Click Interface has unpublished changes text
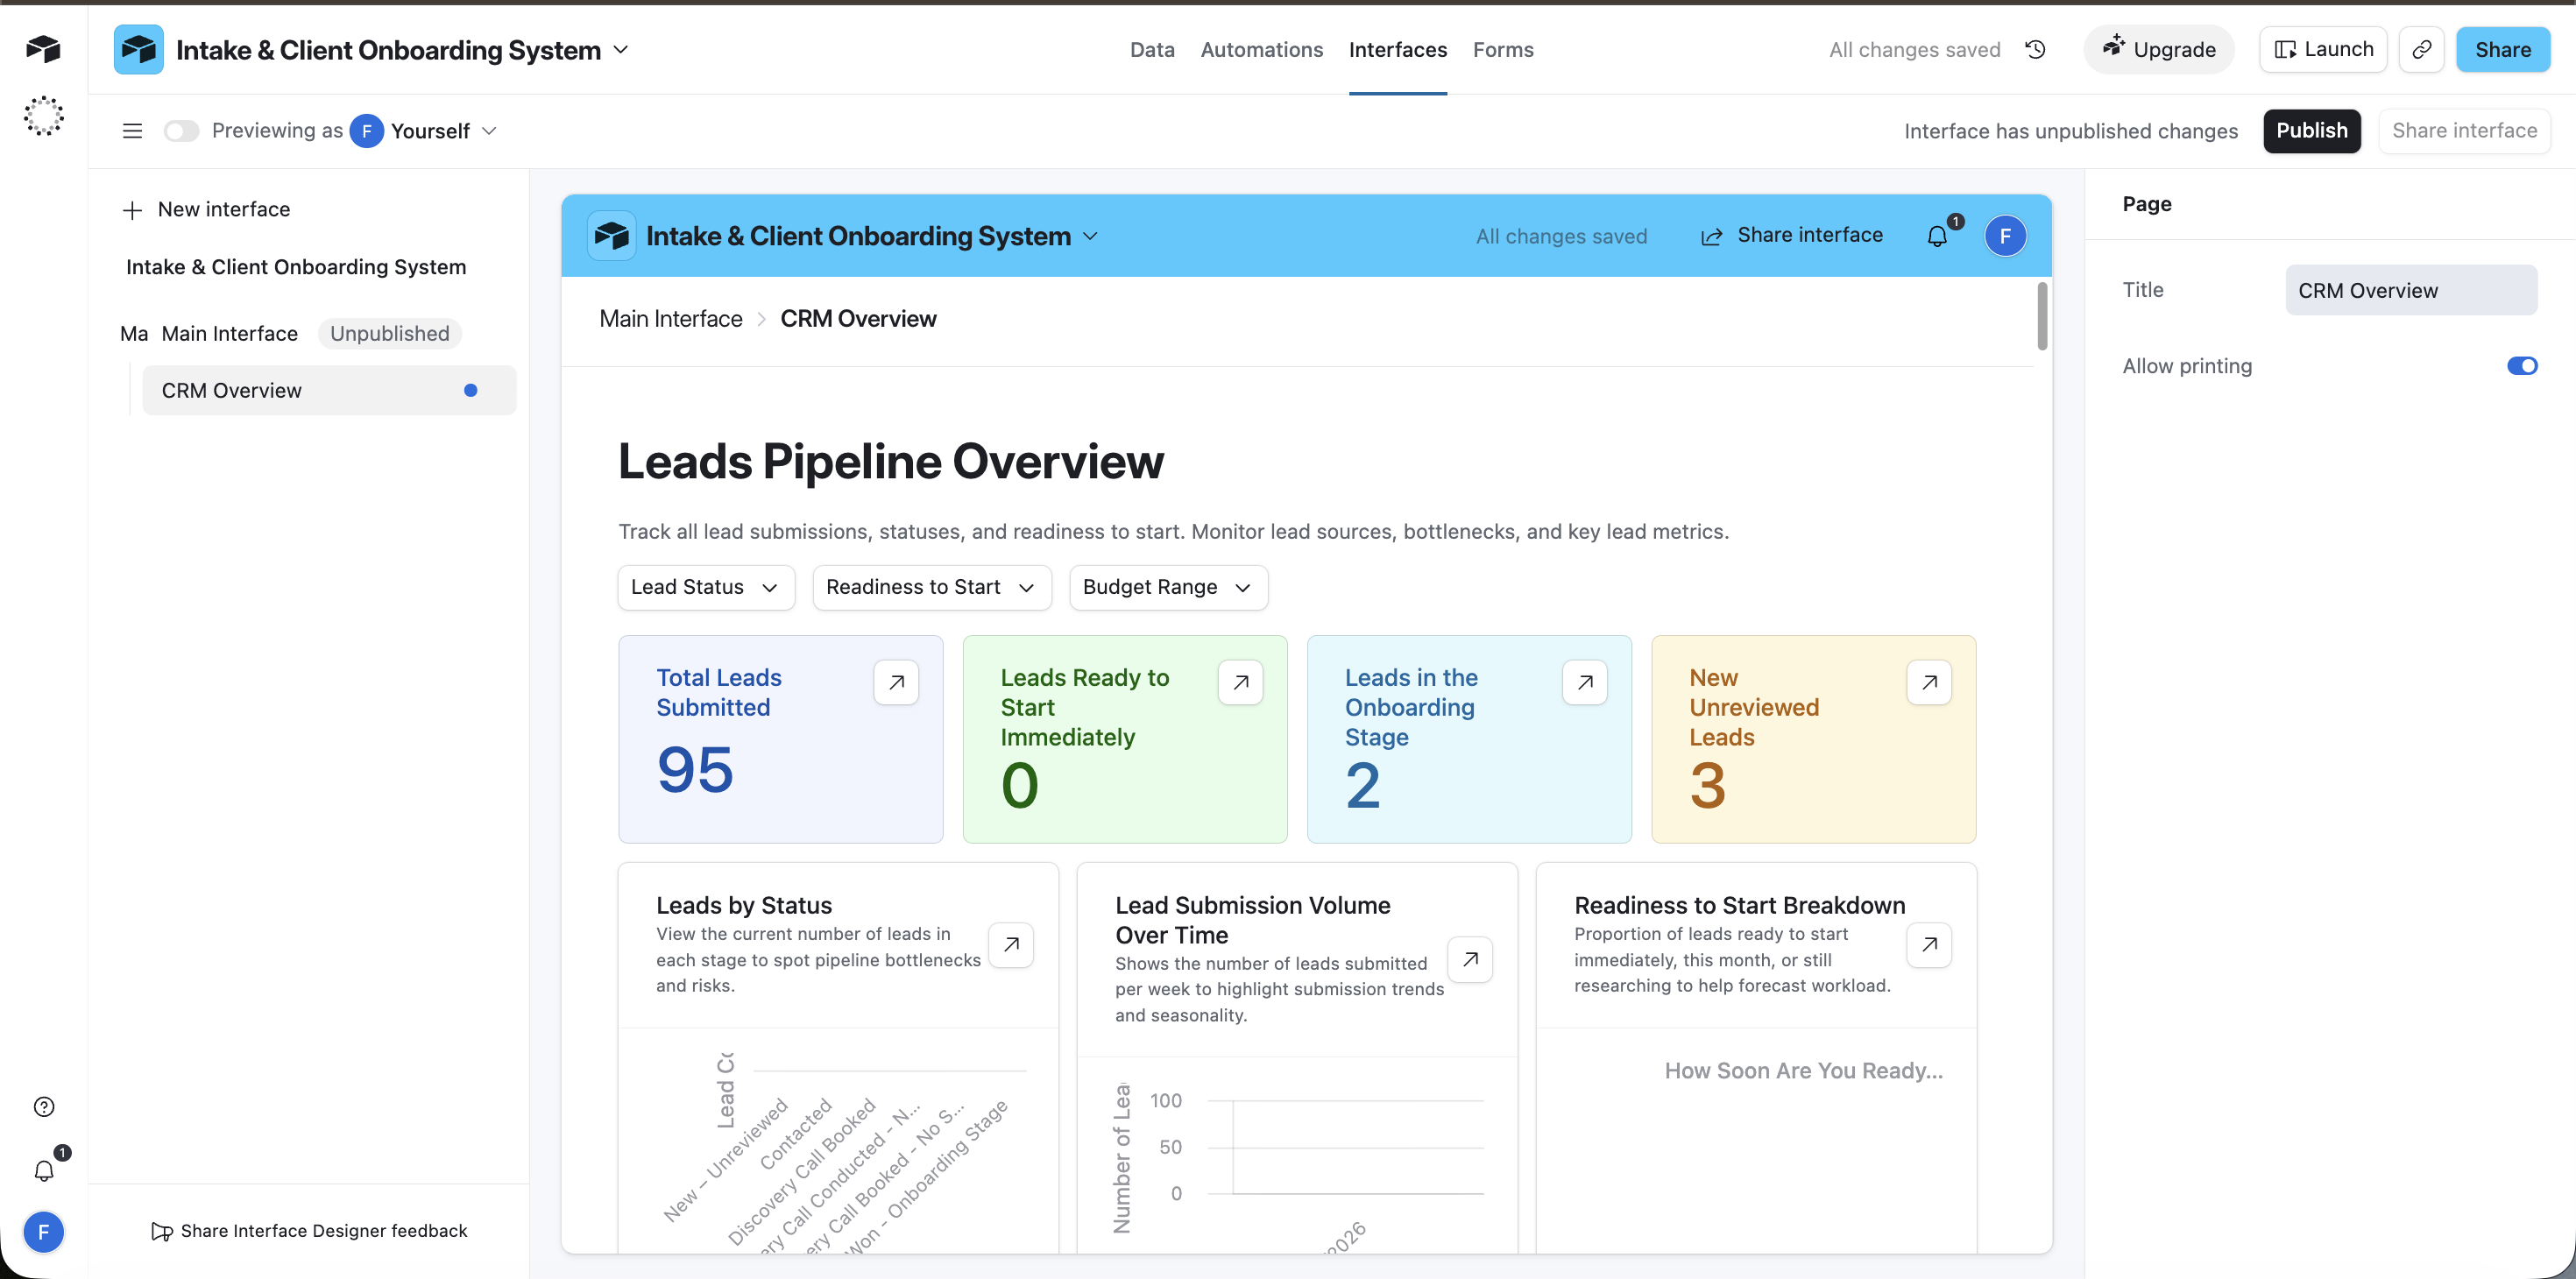 pos(2070,131)
